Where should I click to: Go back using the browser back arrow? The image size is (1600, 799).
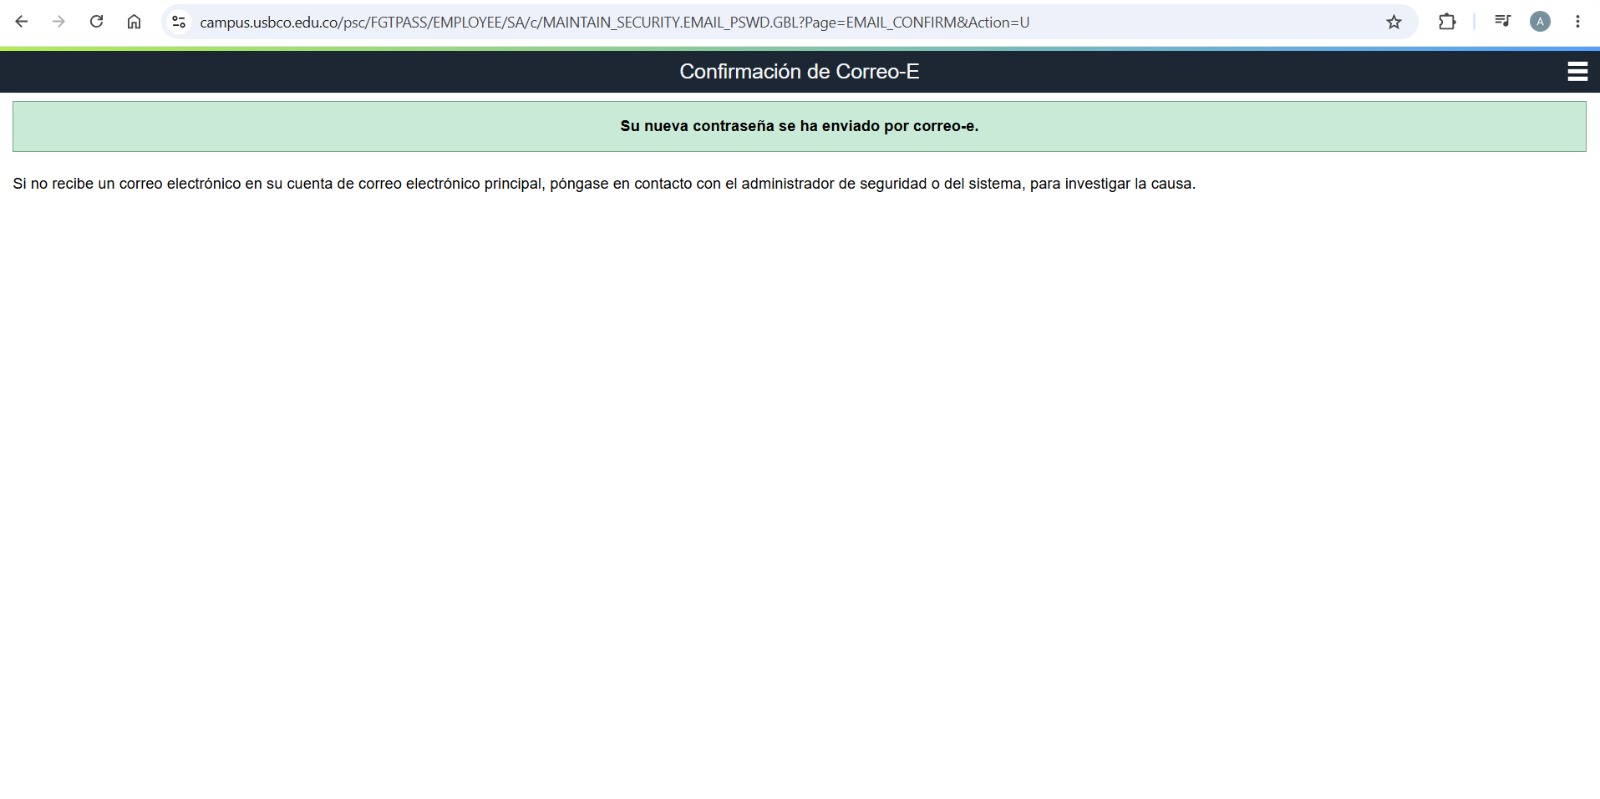coord(21,22)
